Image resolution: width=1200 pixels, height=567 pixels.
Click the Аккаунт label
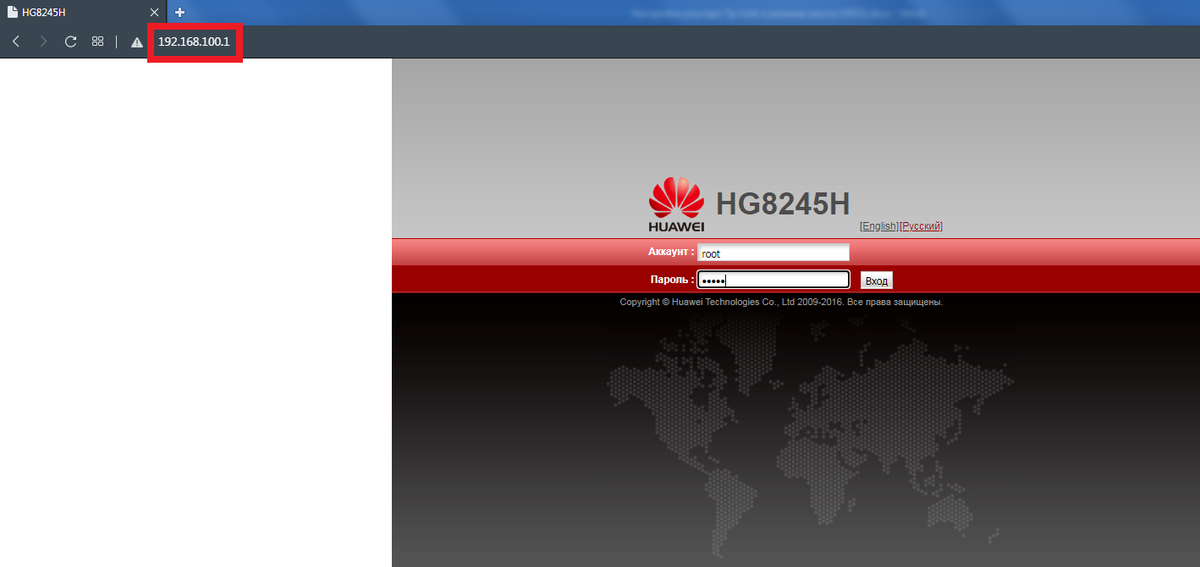coord(671,253)
